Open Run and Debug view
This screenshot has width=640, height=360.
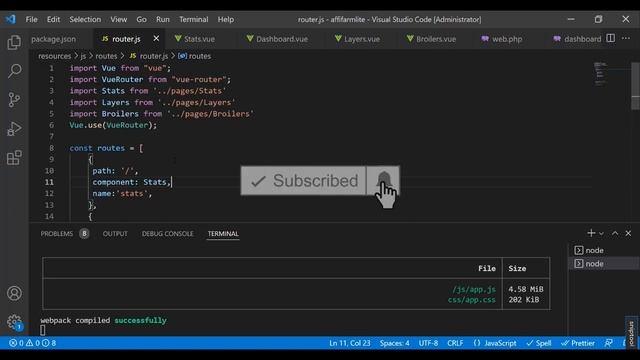[14, 129]
